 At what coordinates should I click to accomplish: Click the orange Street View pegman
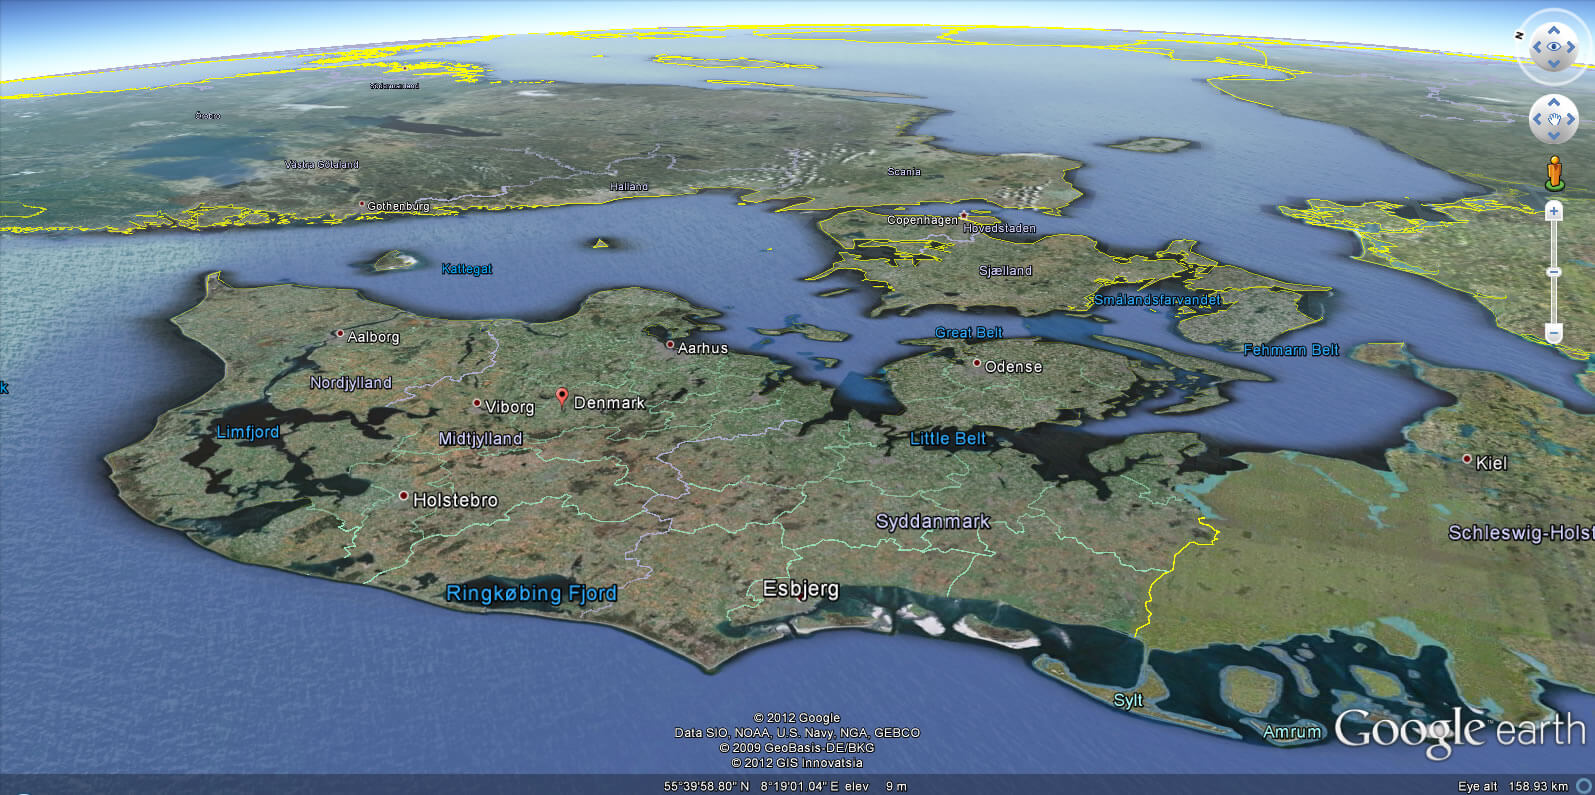1553,172
